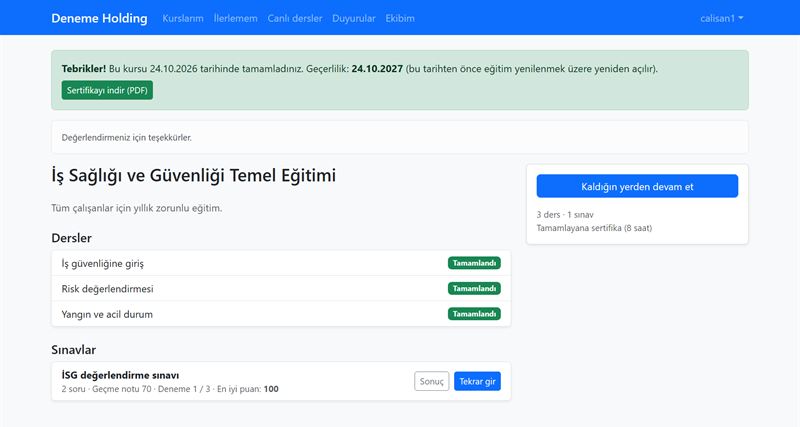Click the Tamamlayana sertifika (8 saat) text

[594, 228]
